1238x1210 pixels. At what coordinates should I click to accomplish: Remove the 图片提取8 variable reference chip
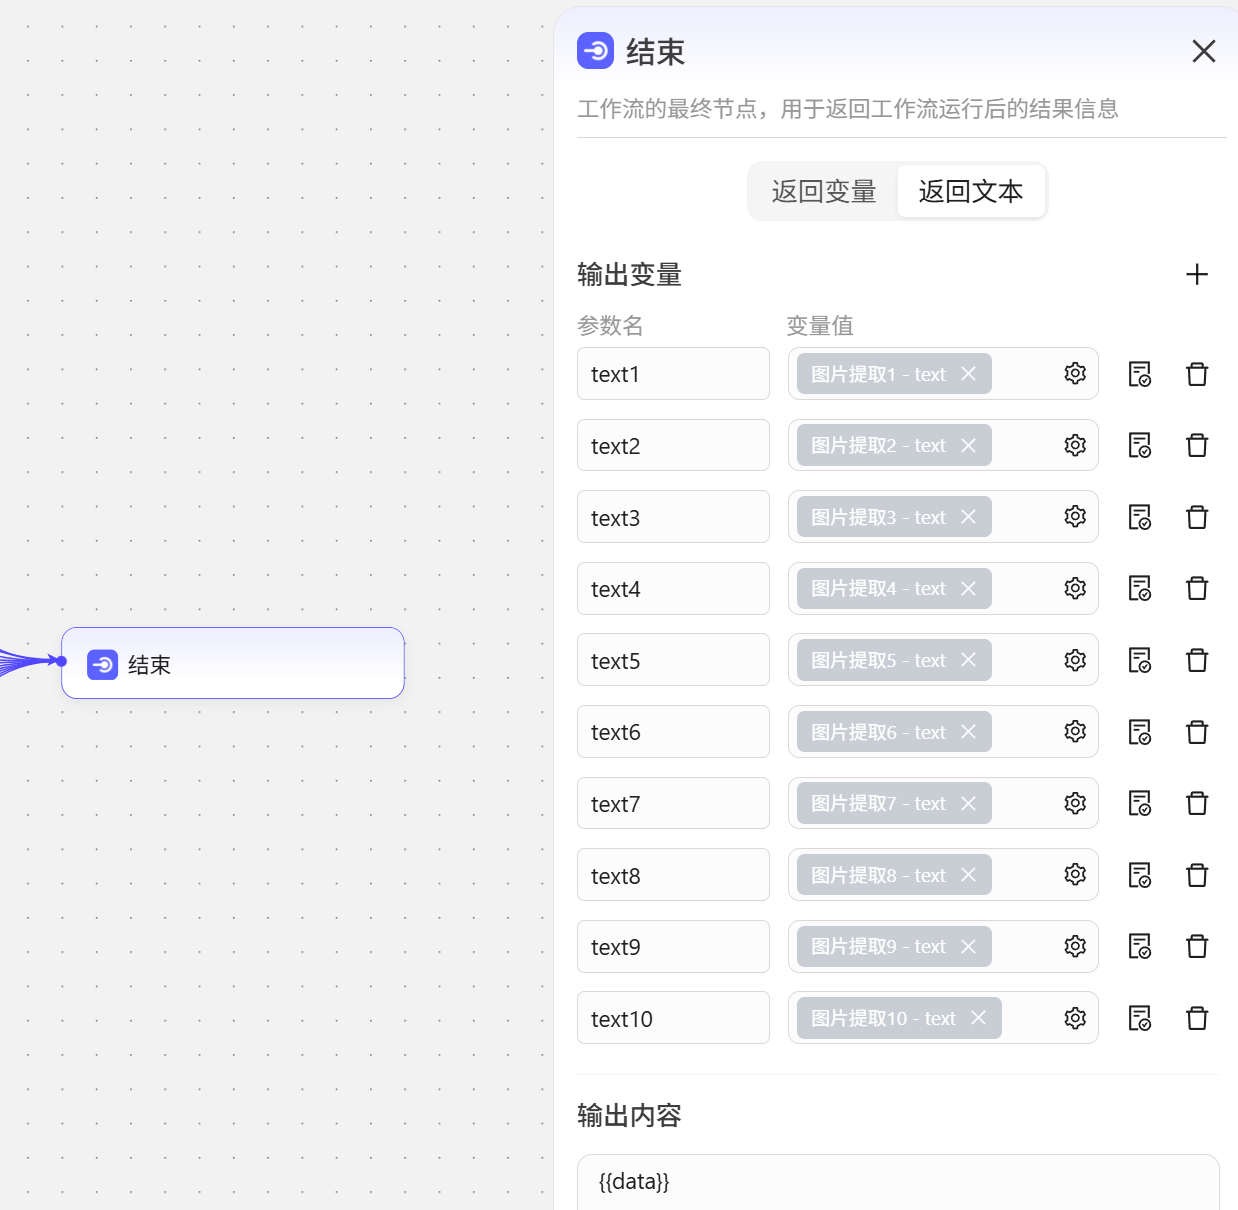tap(967, 874)
